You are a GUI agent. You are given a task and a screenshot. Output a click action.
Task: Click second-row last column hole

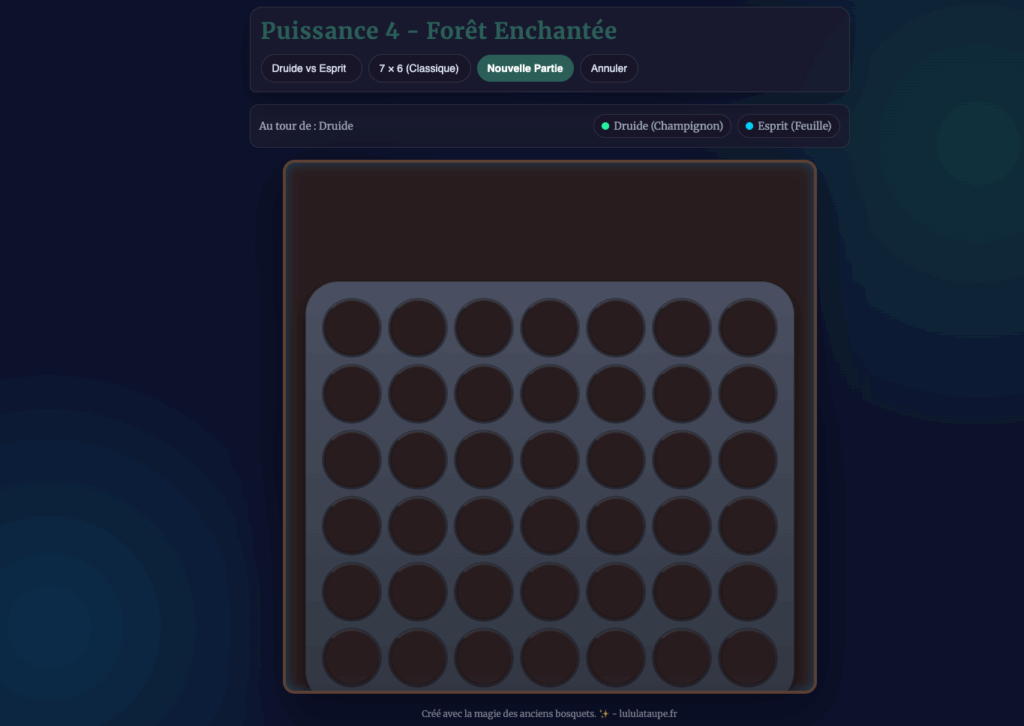tap(748, 394)
